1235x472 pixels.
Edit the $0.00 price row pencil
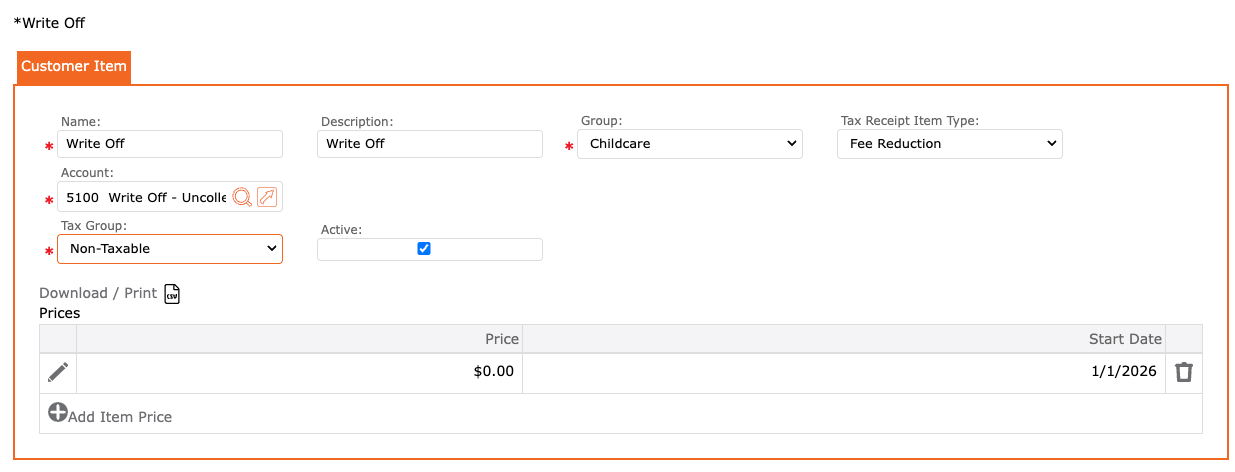coord(58,372)
